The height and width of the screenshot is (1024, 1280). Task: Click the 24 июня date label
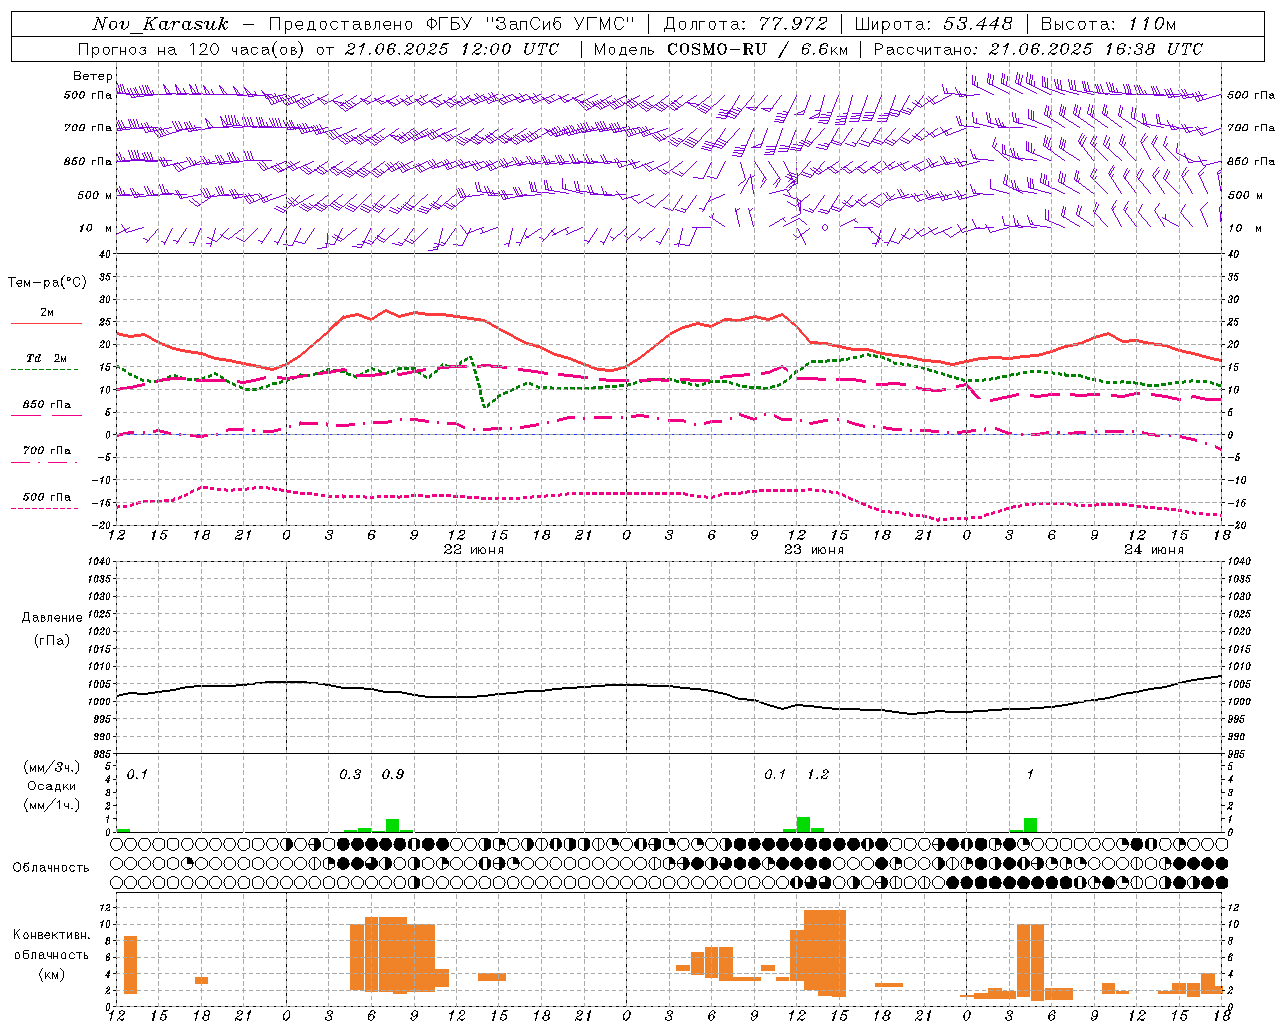tap(1154, 550)
